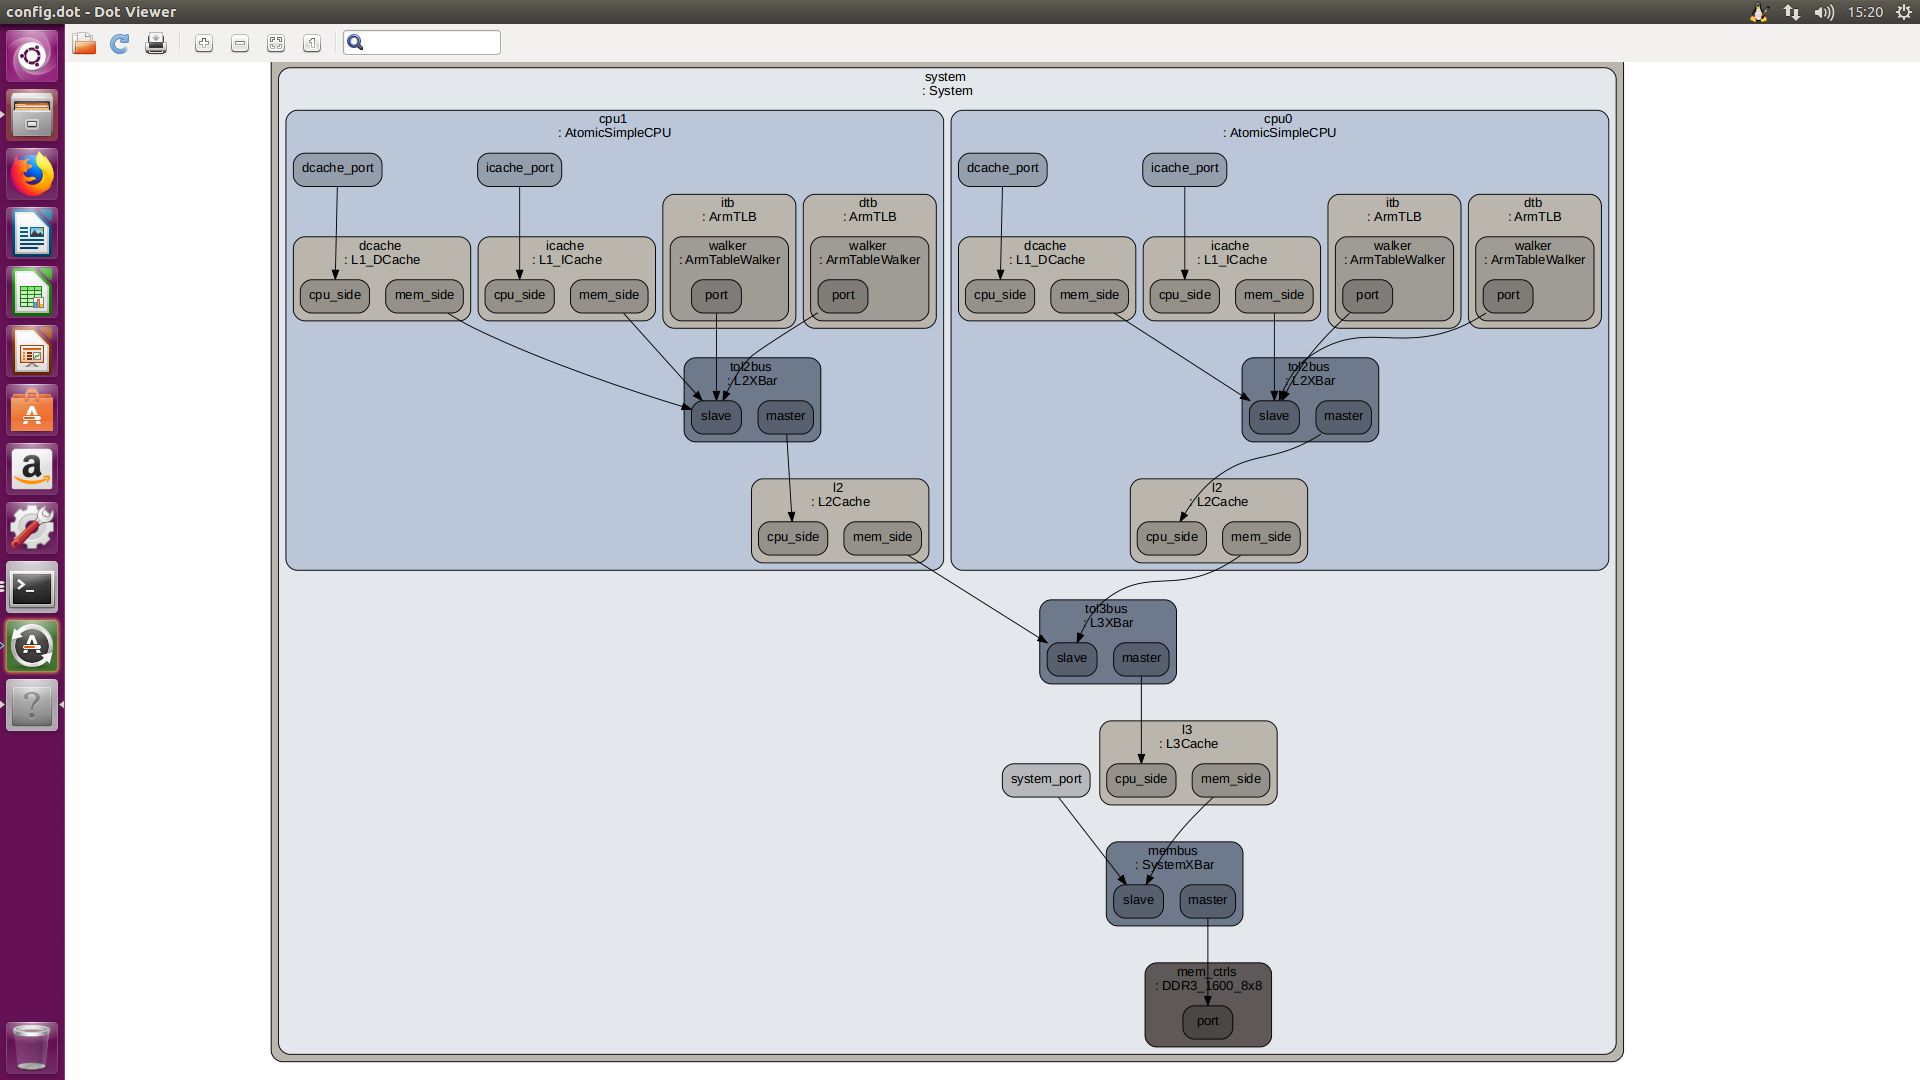The height and width of the screenshot is (1080, 1920).
Task: Select the system_port node
Action: click(1045, 779)
